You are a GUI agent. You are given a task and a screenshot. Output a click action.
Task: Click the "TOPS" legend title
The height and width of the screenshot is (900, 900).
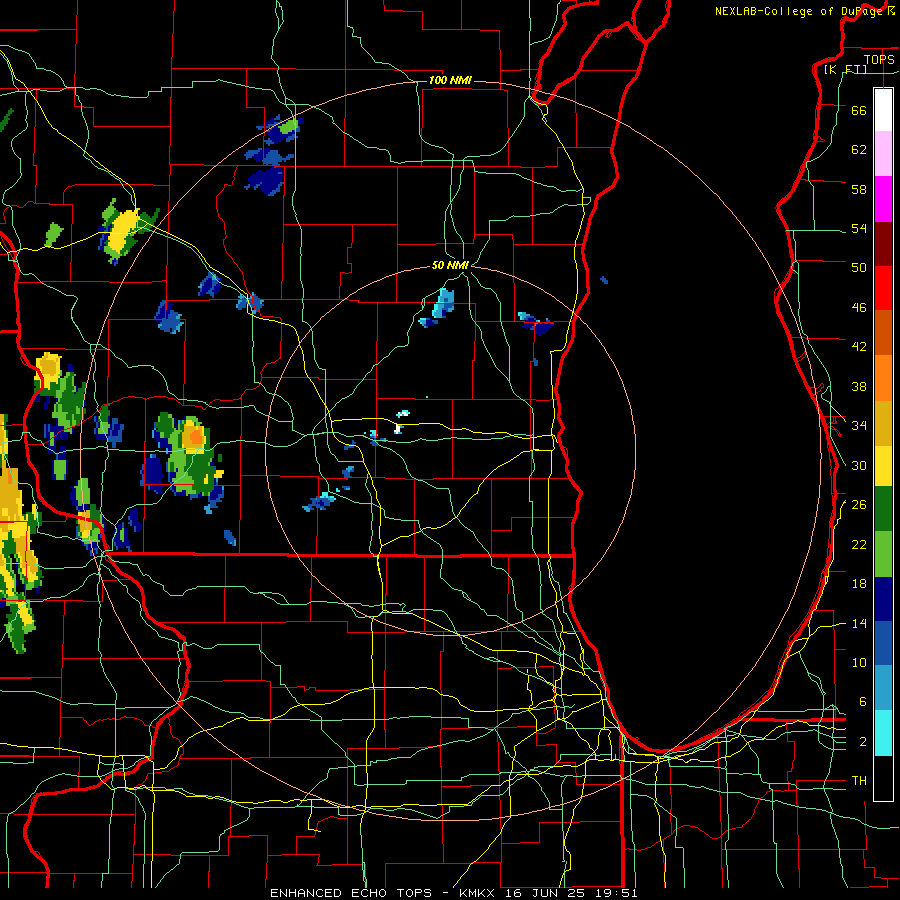(879, 59)
